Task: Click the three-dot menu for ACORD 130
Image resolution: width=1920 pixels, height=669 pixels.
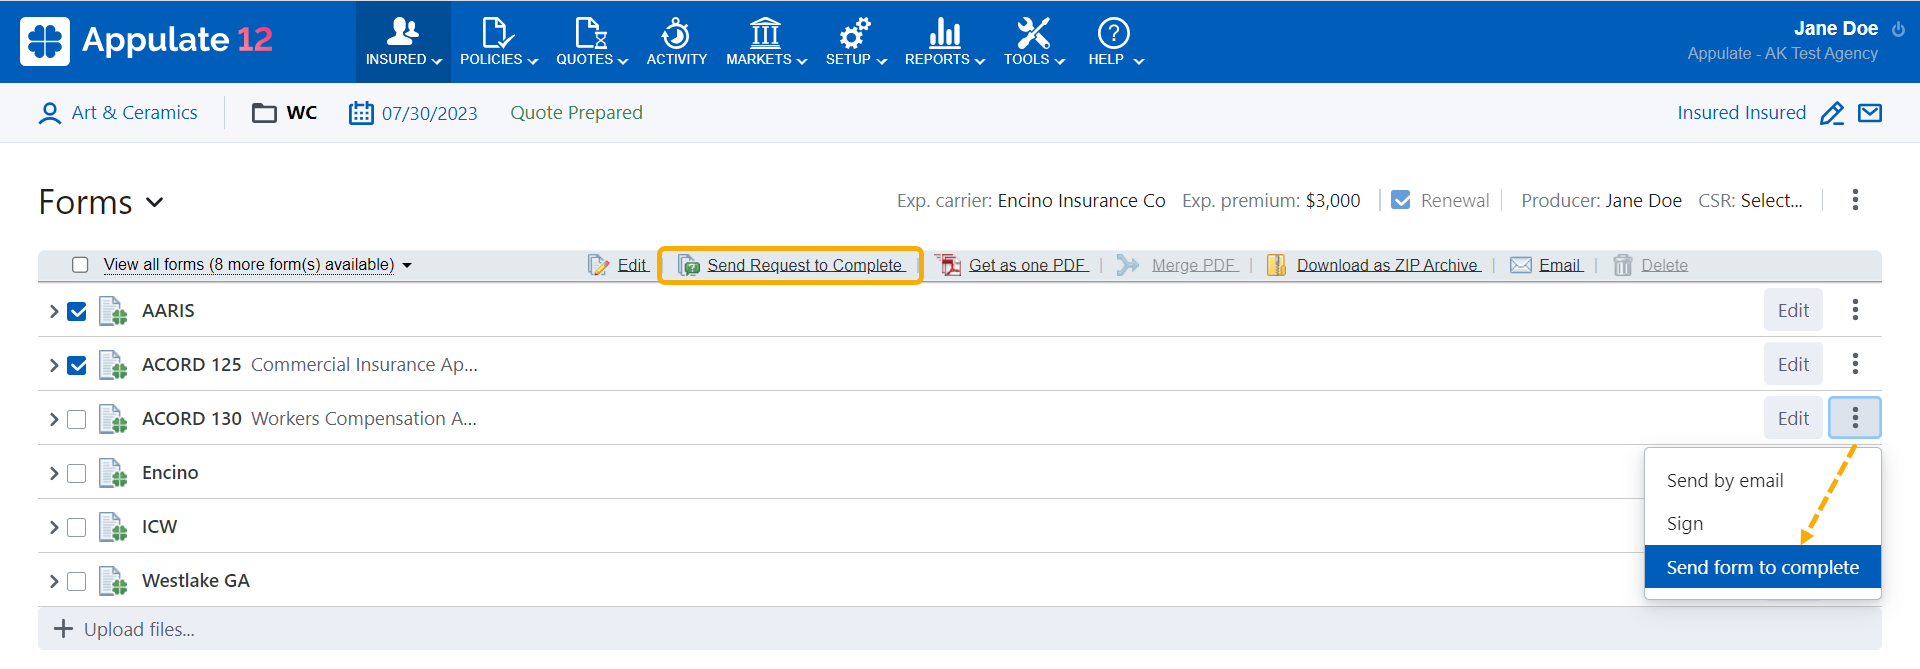Action: tap(1855, 418)
